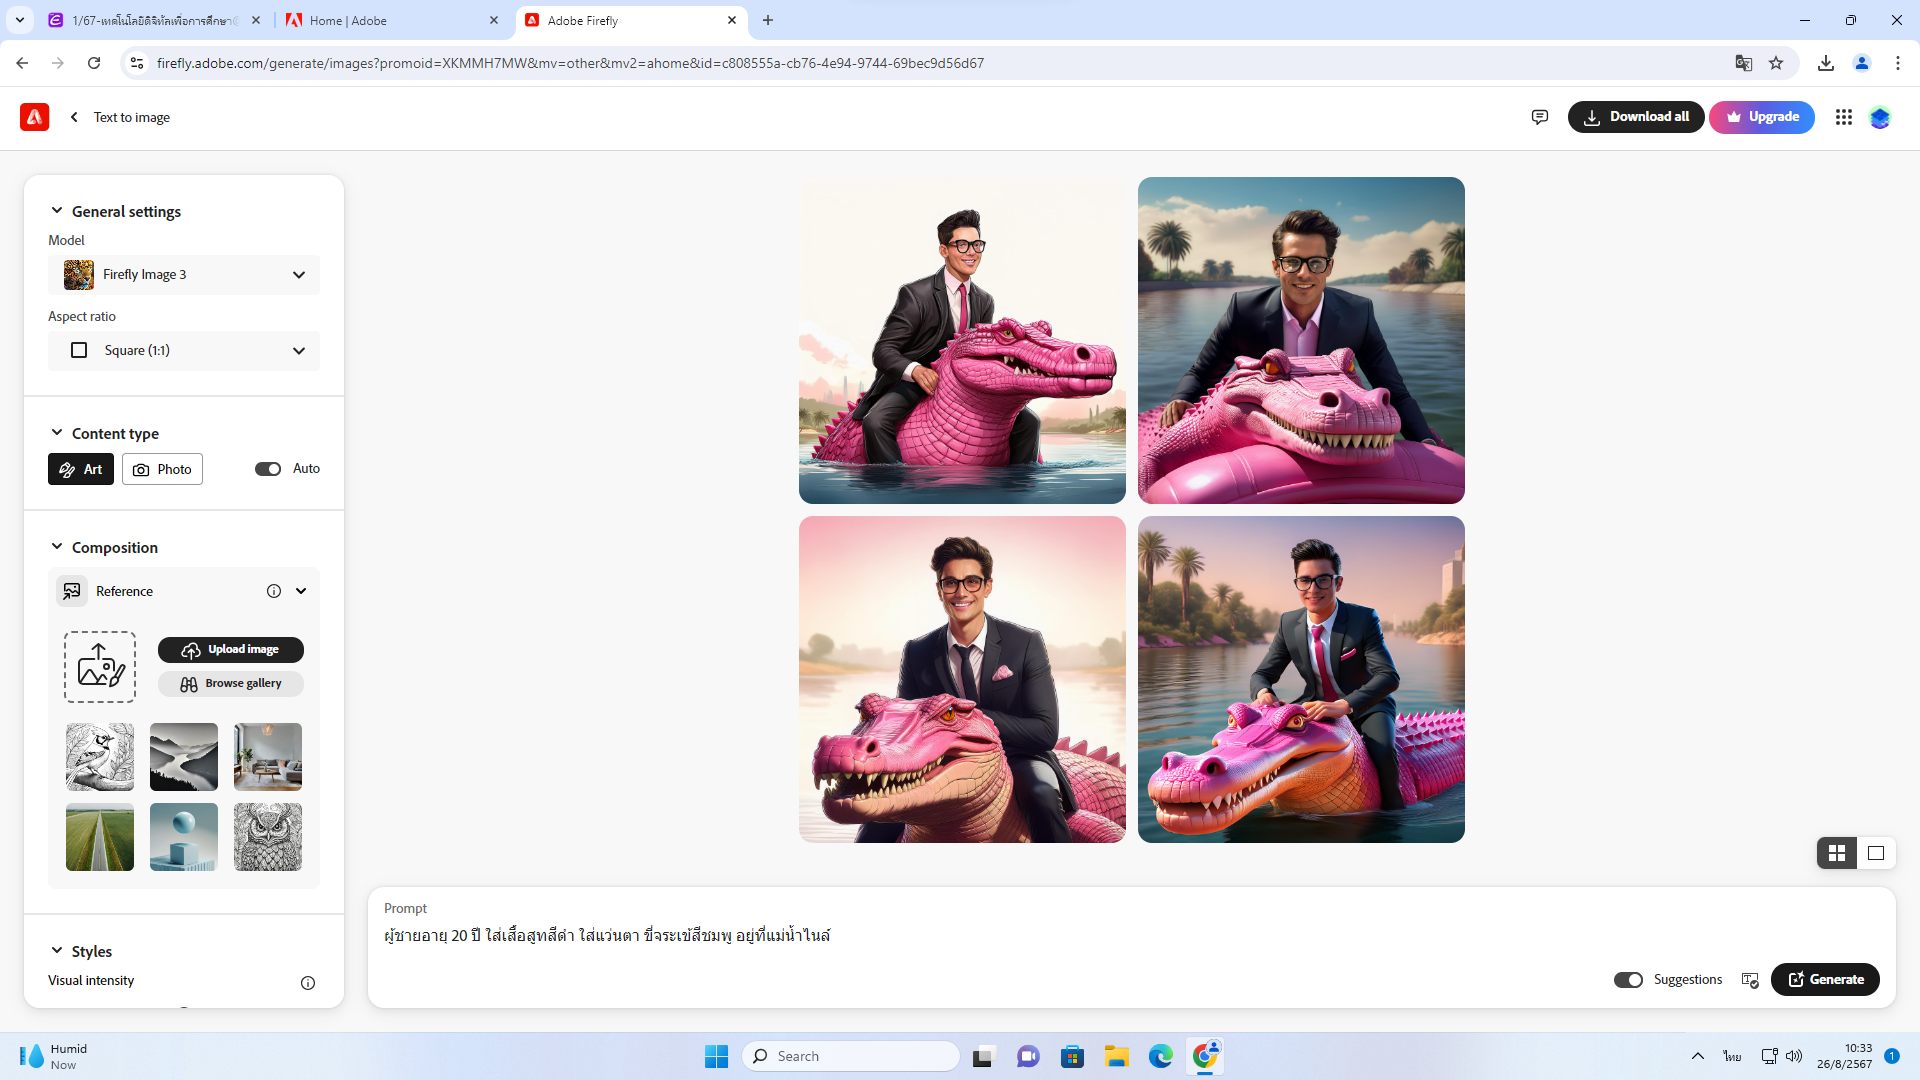Open the Square (1:1) aspect ratio dropdown
This screenshot has height=1080, width=1920.
click(184, 351)
